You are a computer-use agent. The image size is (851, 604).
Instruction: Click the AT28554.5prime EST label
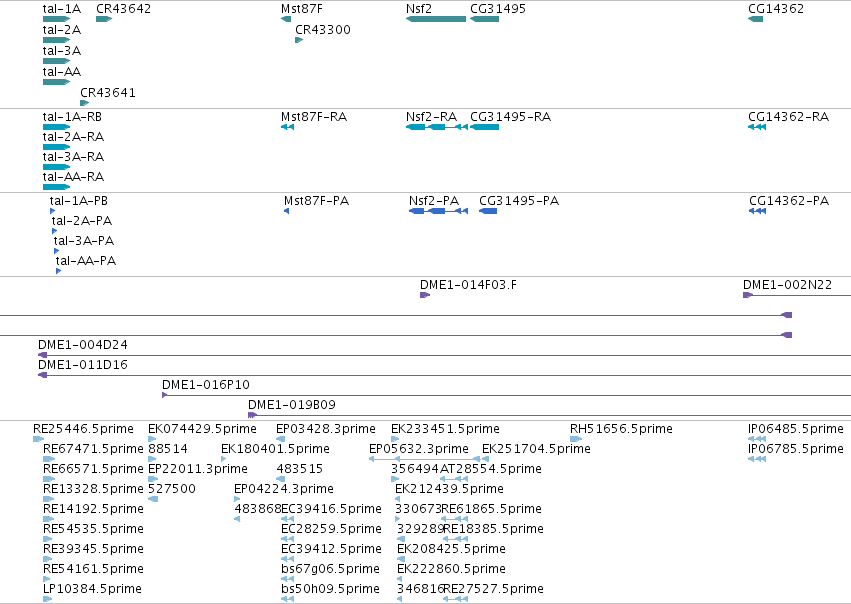(491, 469)
